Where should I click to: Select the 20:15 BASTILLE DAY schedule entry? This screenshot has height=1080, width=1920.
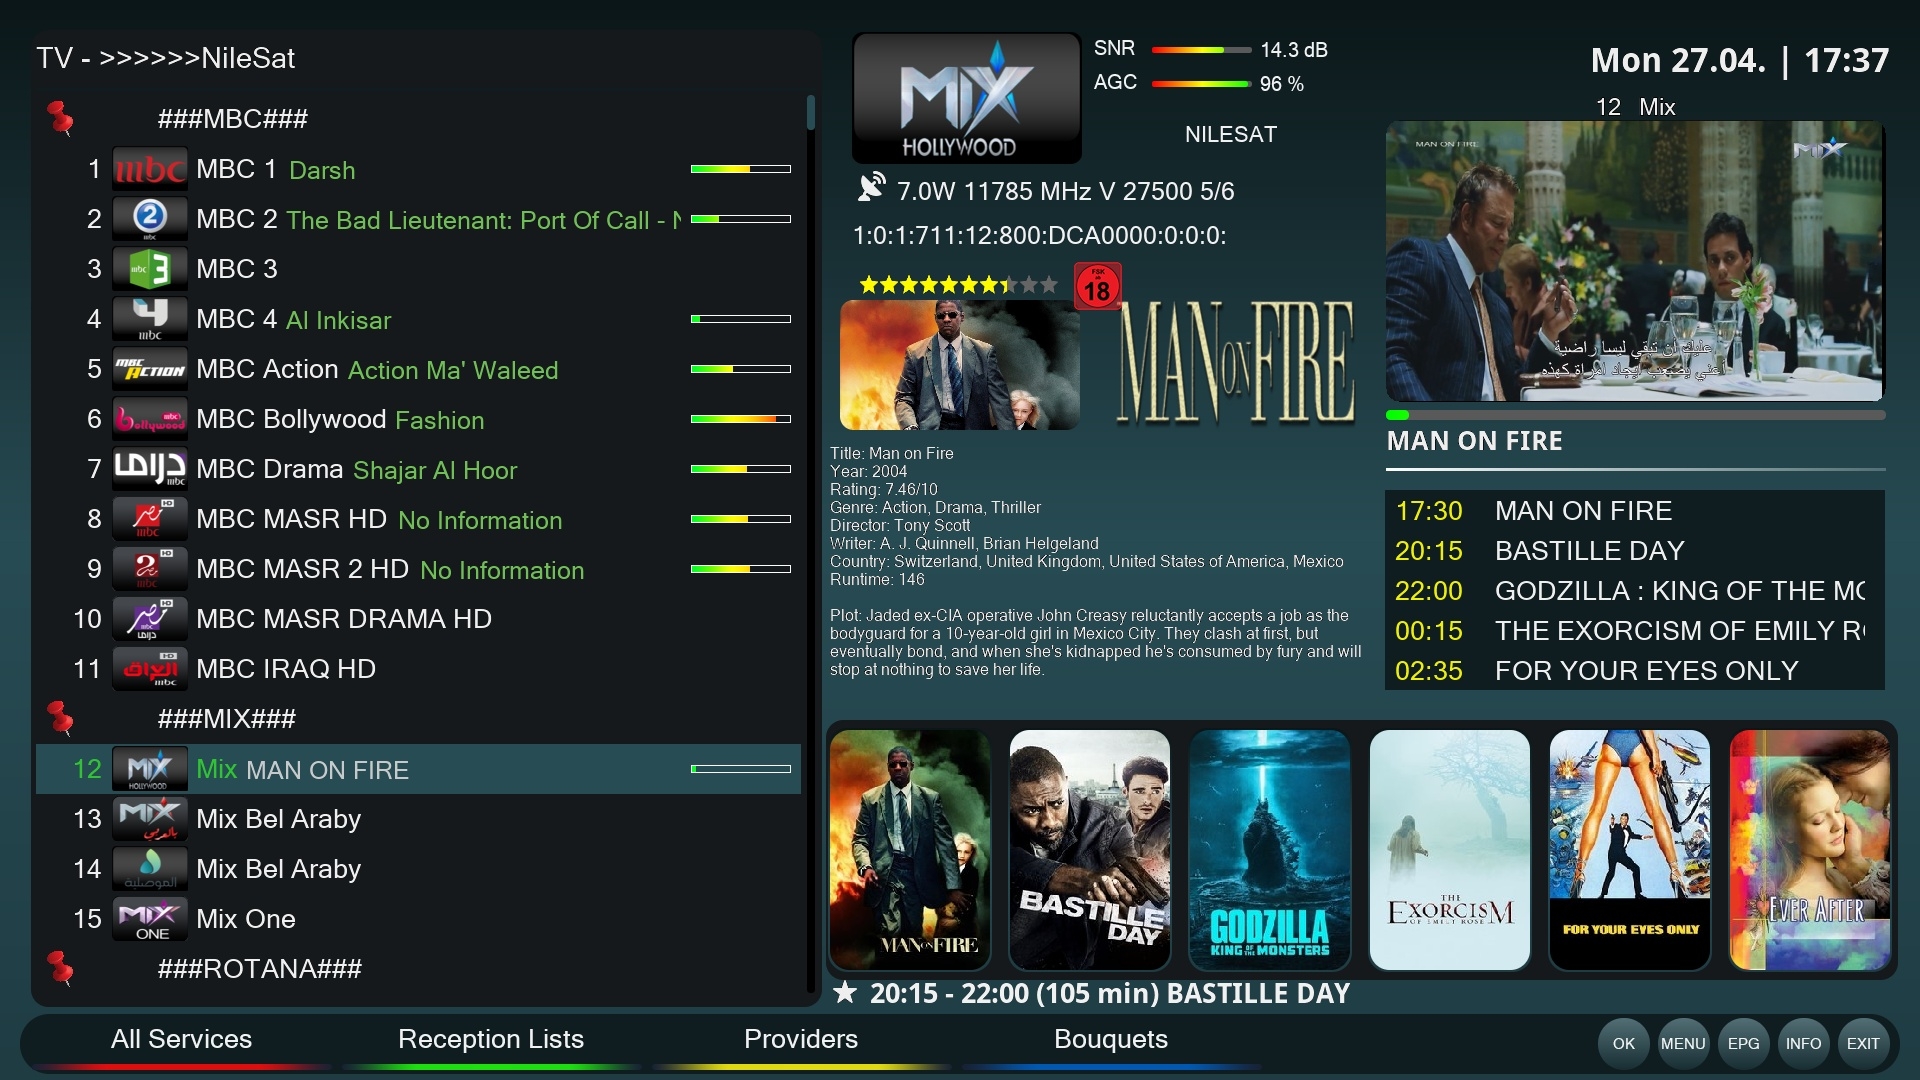pos(1635,551)
